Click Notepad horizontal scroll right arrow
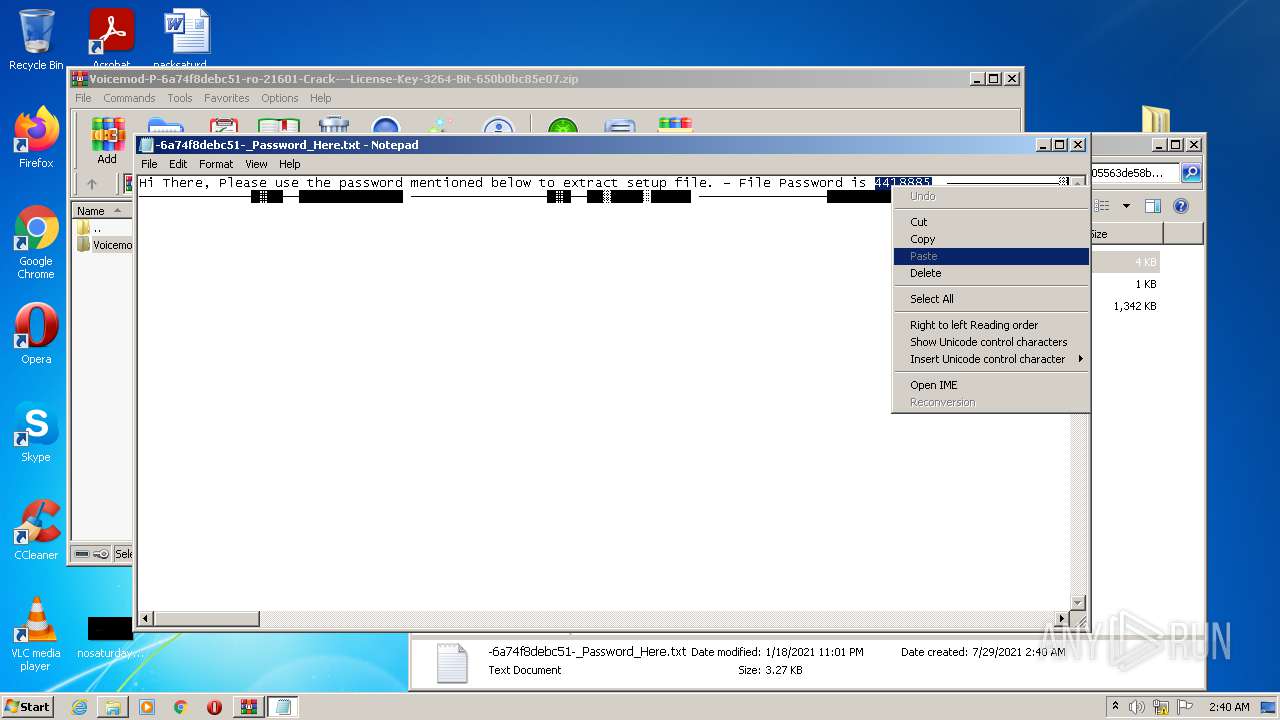This screenshot has height=720, width=1280. point(1062,619)
